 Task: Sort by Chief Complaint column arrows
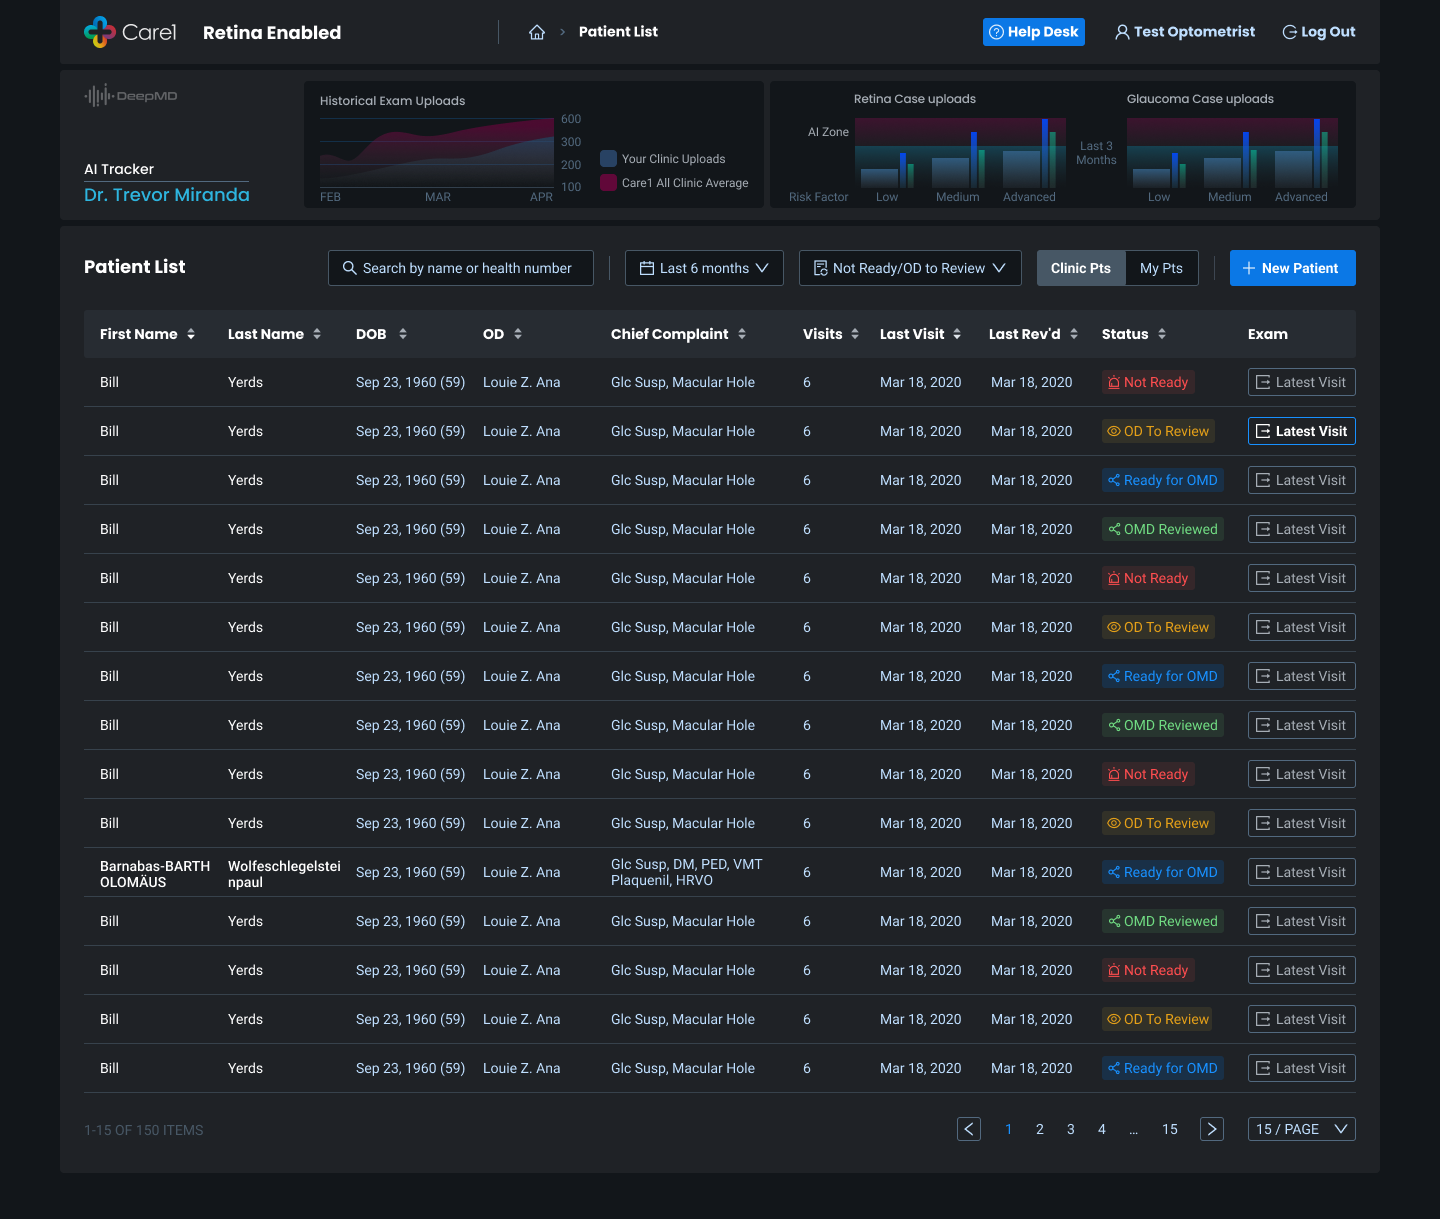click(x=742, y=334)
